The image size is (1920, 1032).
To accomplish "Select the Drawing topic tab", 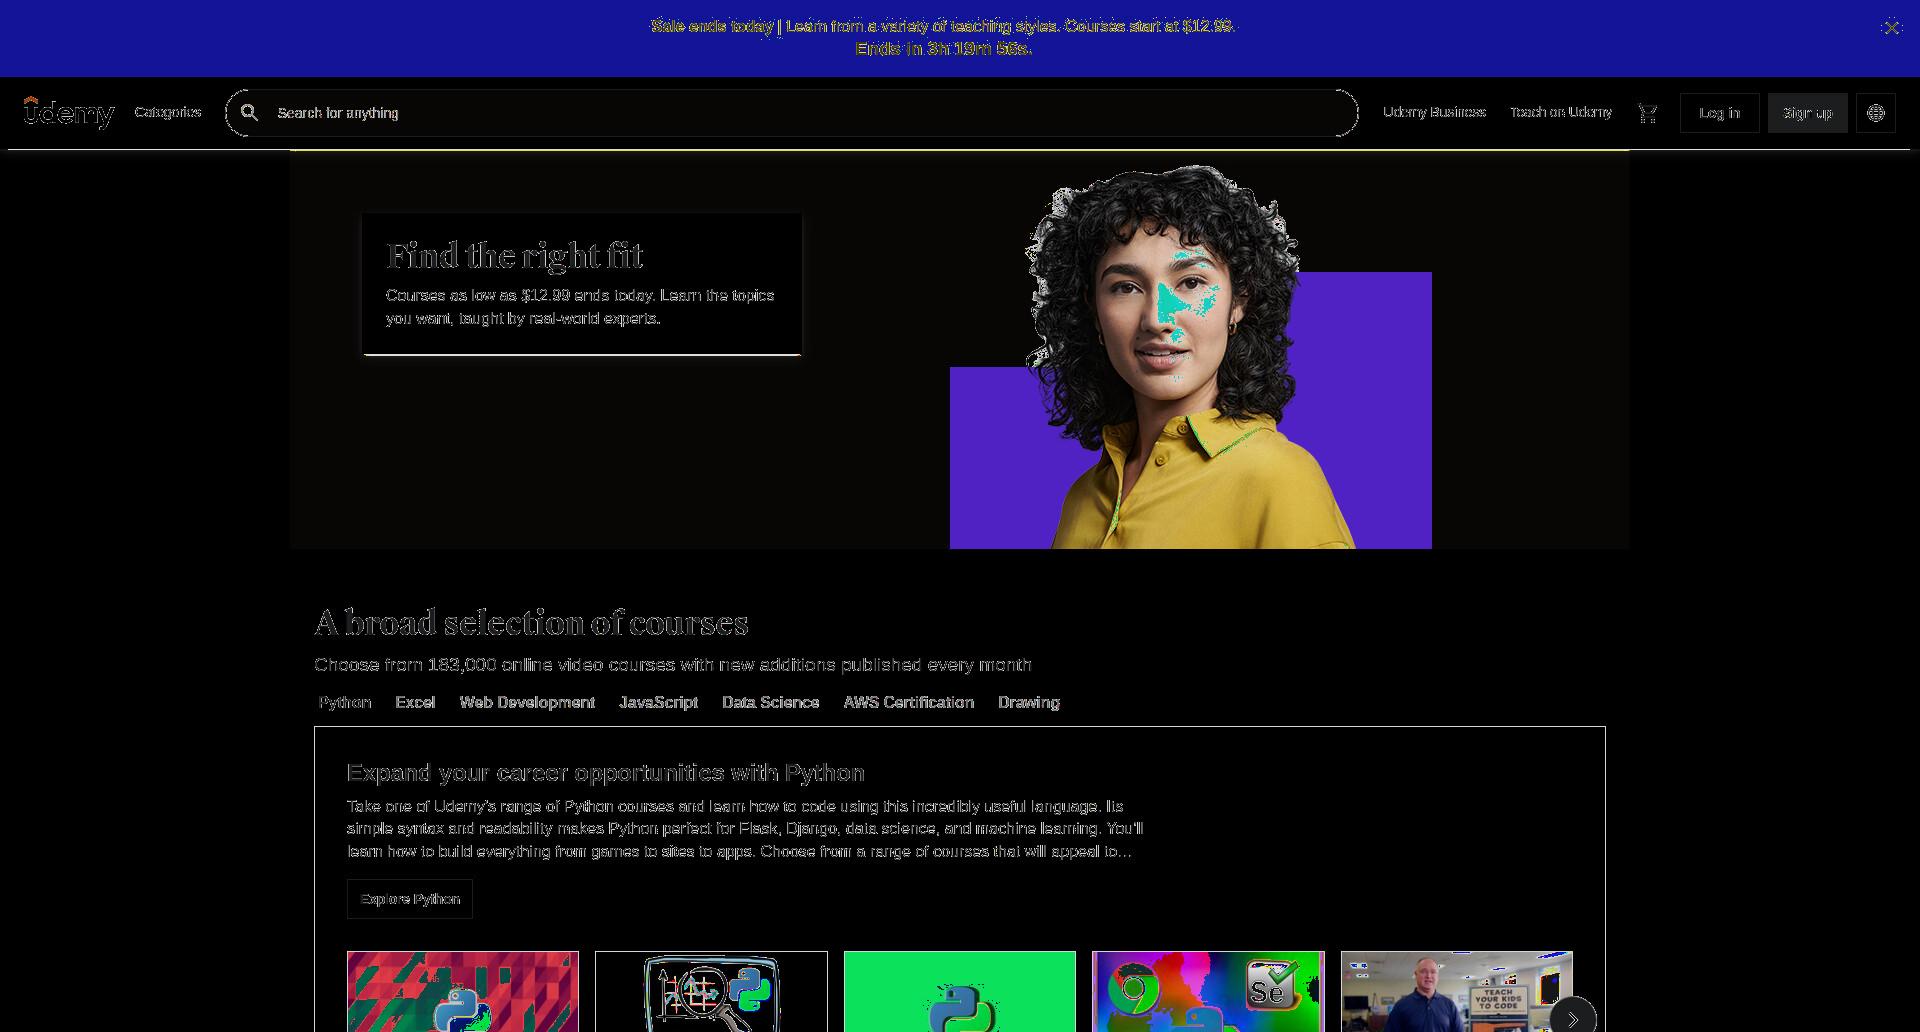I will point(1028,702).
